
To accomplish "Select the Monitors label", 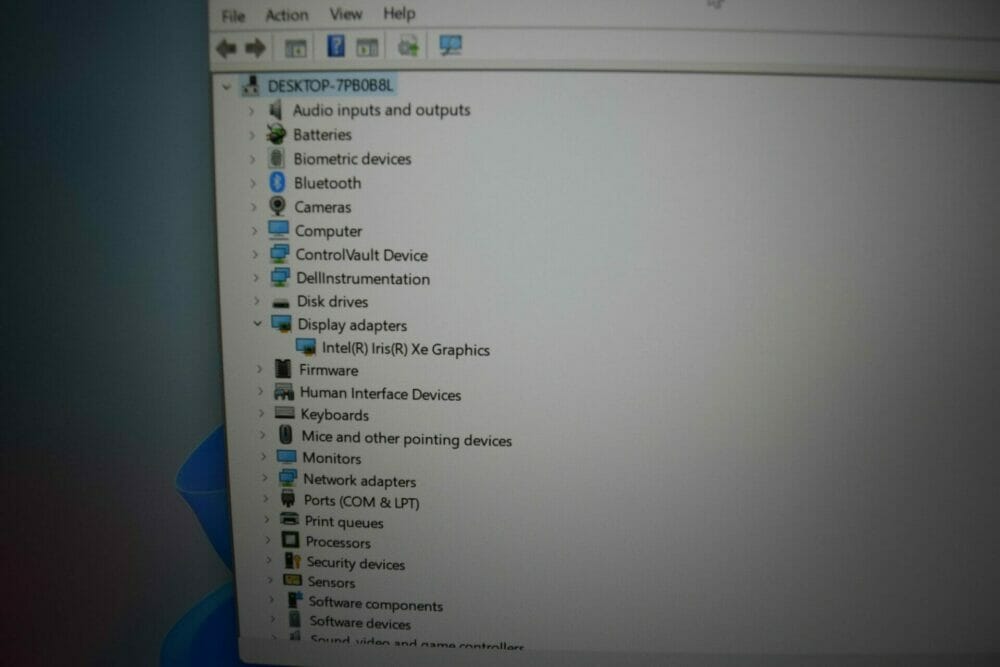I will click(332, 458).
